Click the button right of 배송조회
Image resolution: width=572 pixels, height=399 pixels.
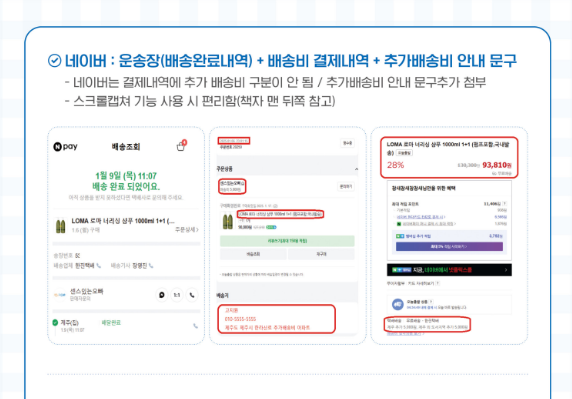[x=321, y=254]
